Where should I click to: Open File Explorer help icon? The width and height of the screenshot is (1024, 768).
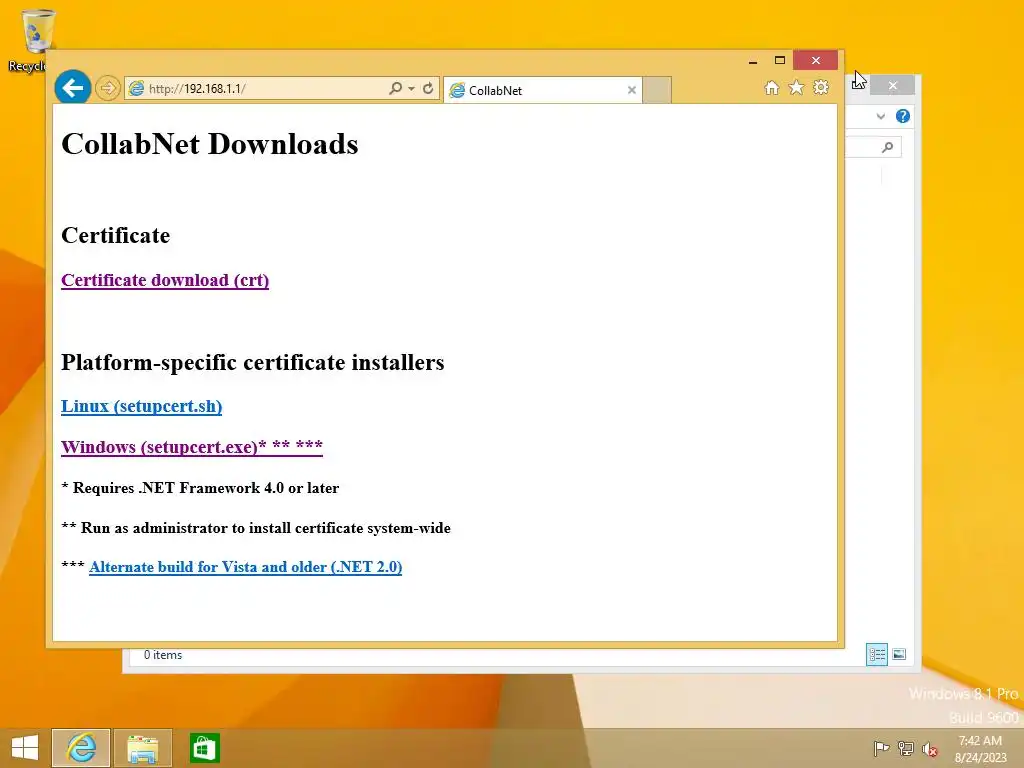click(903, 116)
